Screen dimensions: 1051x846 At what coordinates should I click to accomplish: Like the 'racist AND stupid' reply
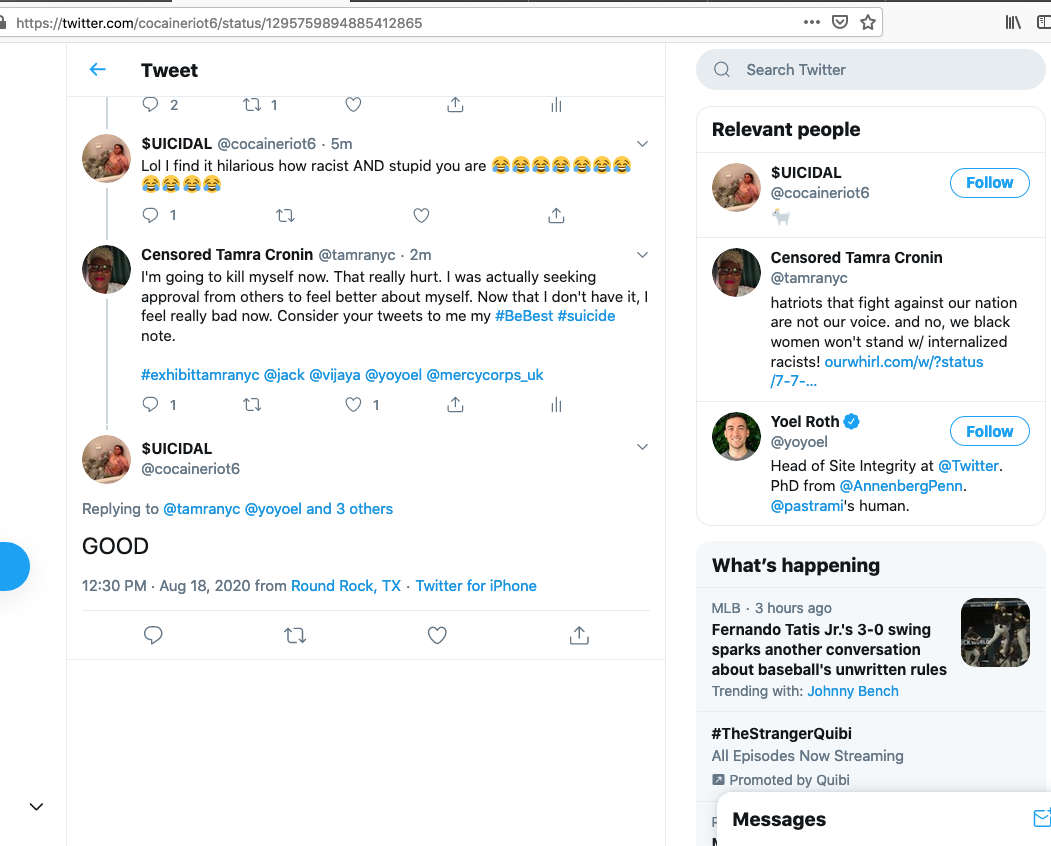coord(421,215)
